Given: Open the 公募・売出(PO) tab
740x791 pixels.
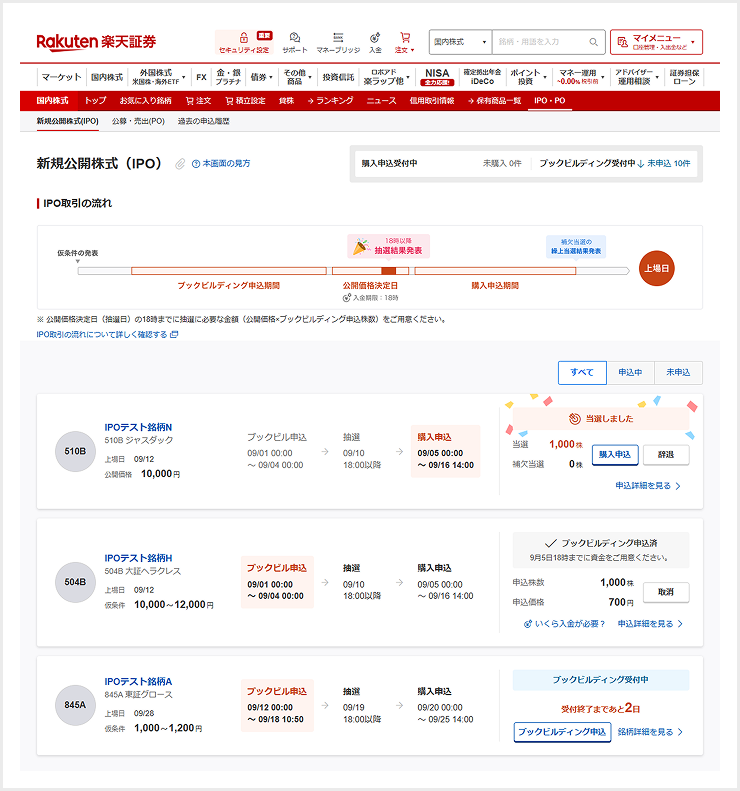Looking at the screenshot, I should (x=138, y=121).
